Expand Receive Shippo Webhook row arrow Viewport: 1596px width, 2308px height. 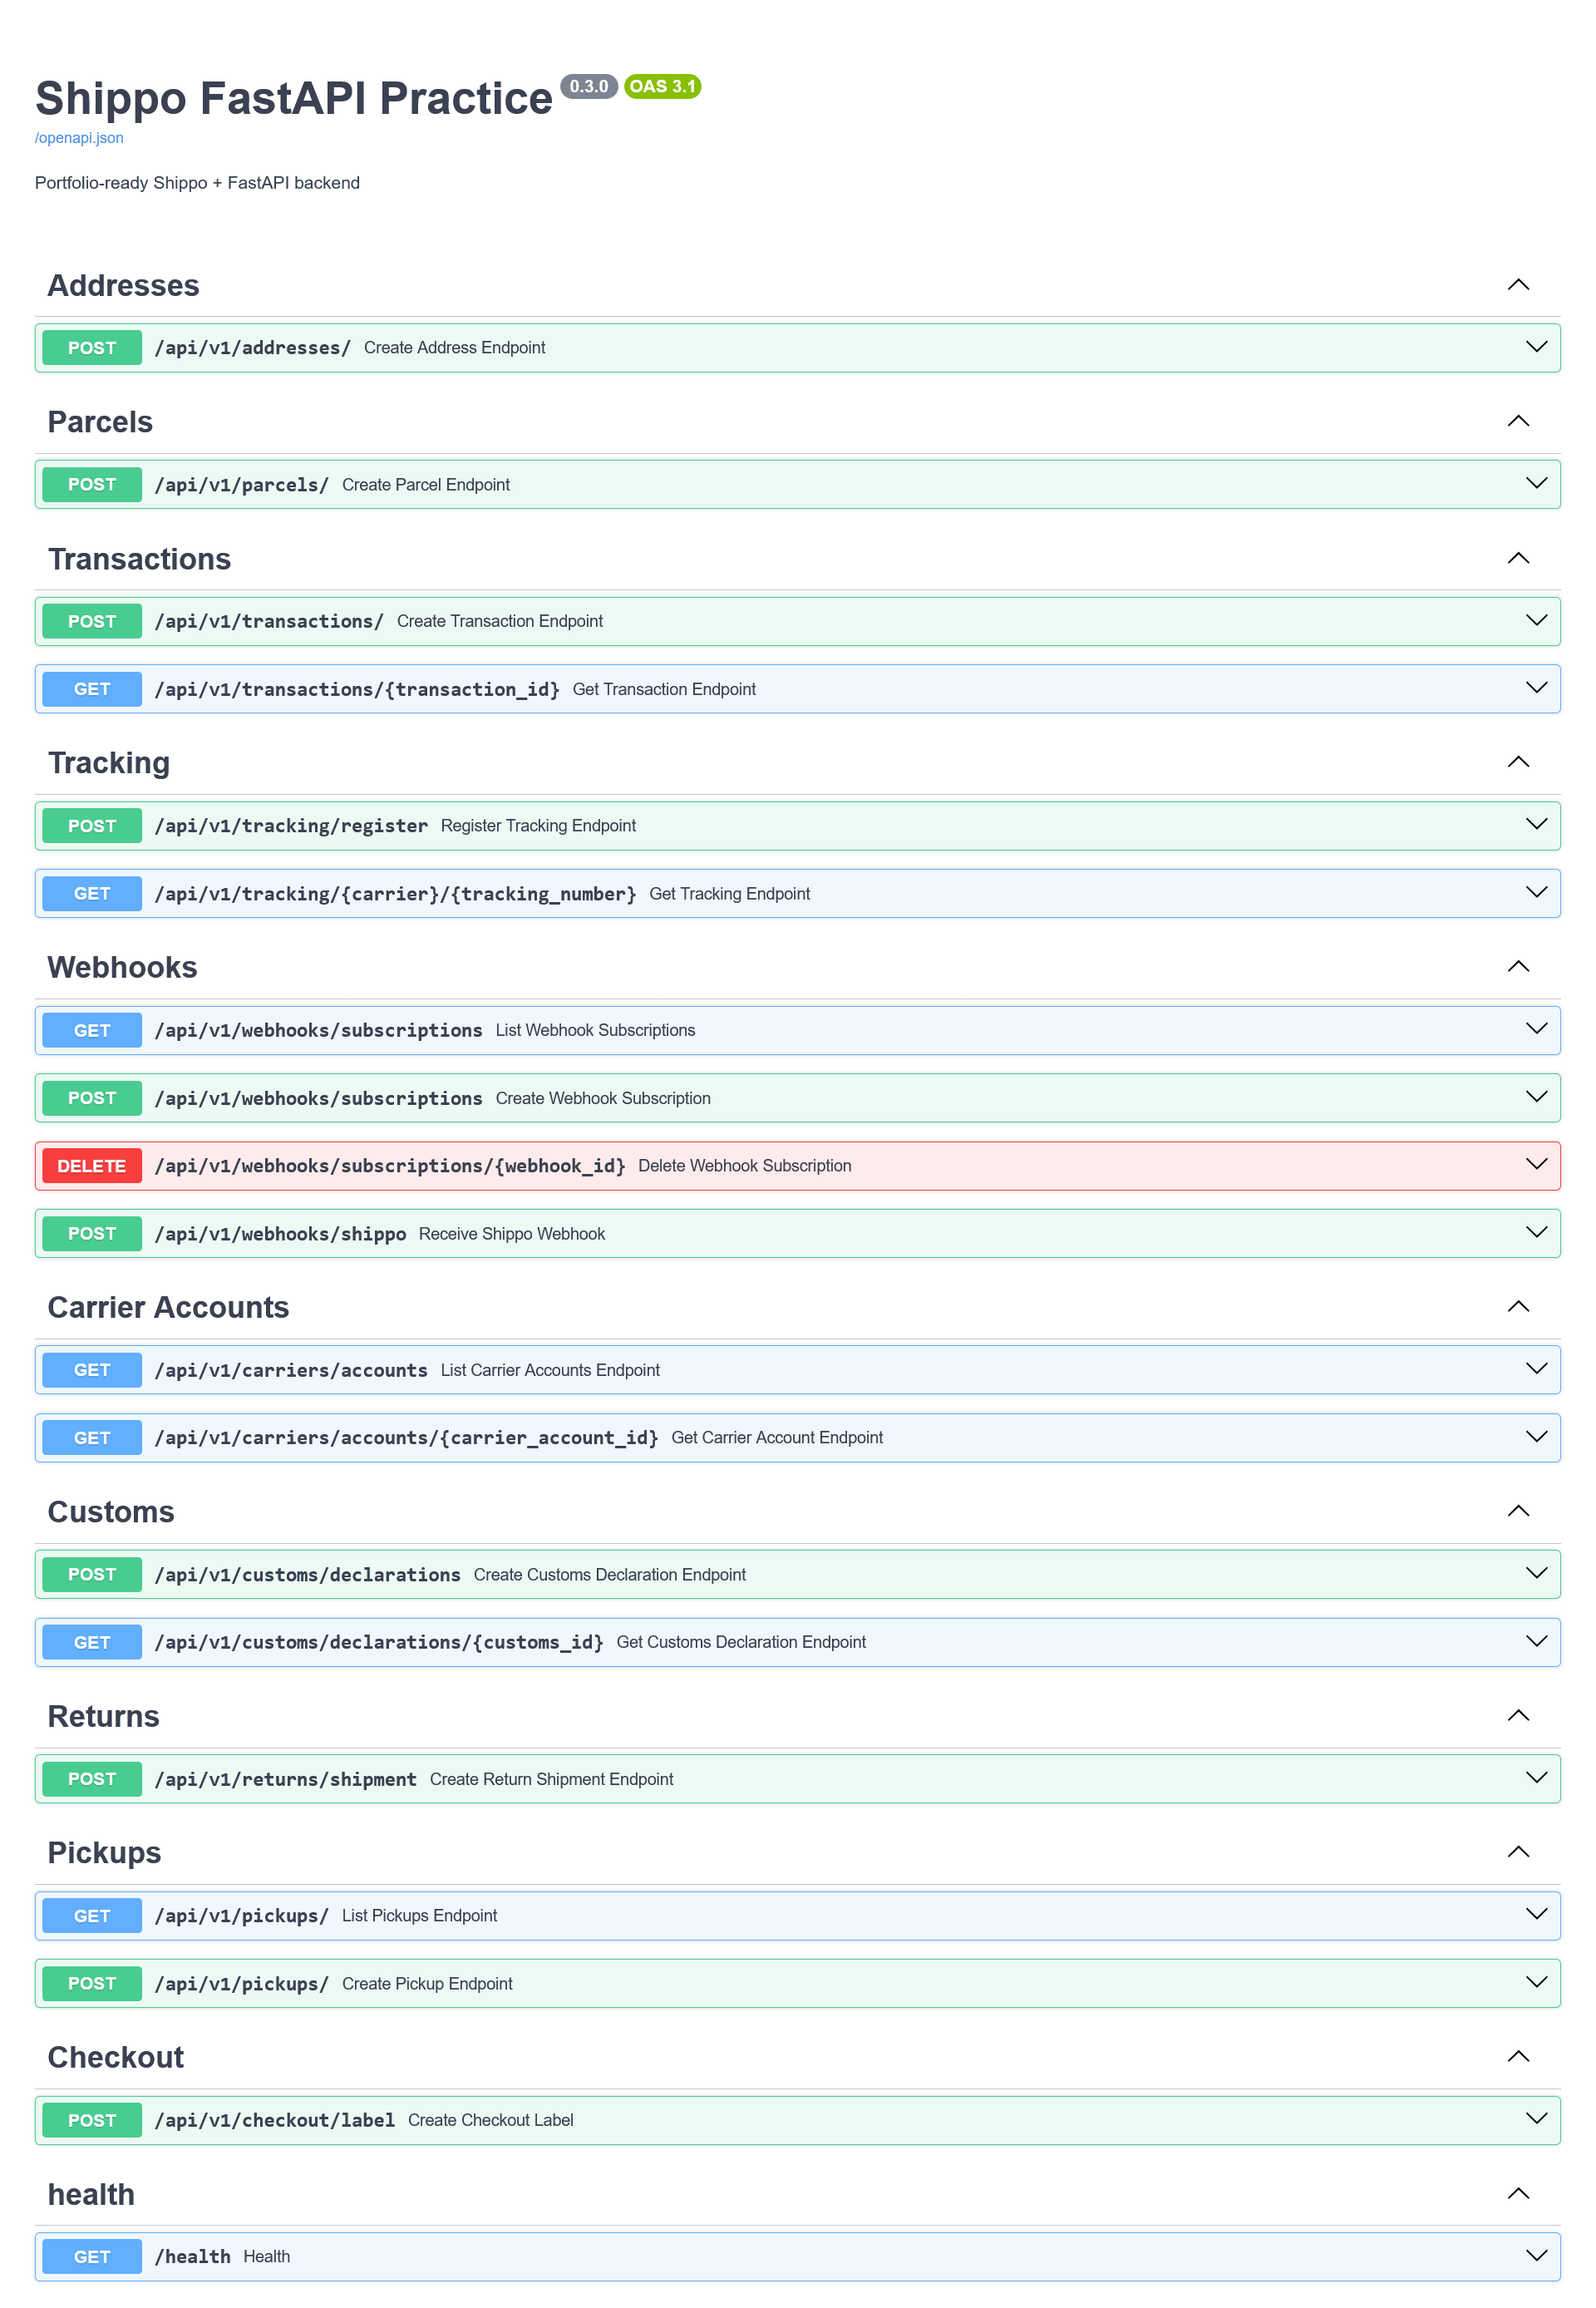click(x=1536, y=1233)
